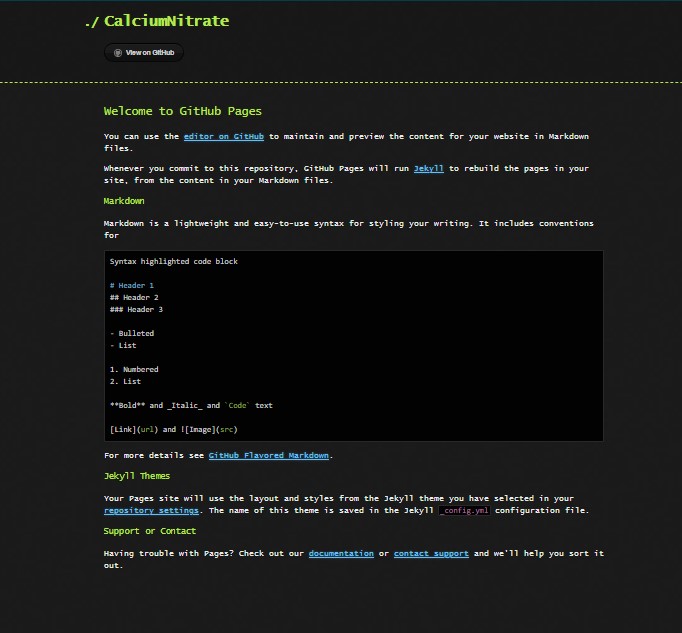Open the CalciumNitrate site title
This screenshot has width=682, height=633.
(166, 21)
